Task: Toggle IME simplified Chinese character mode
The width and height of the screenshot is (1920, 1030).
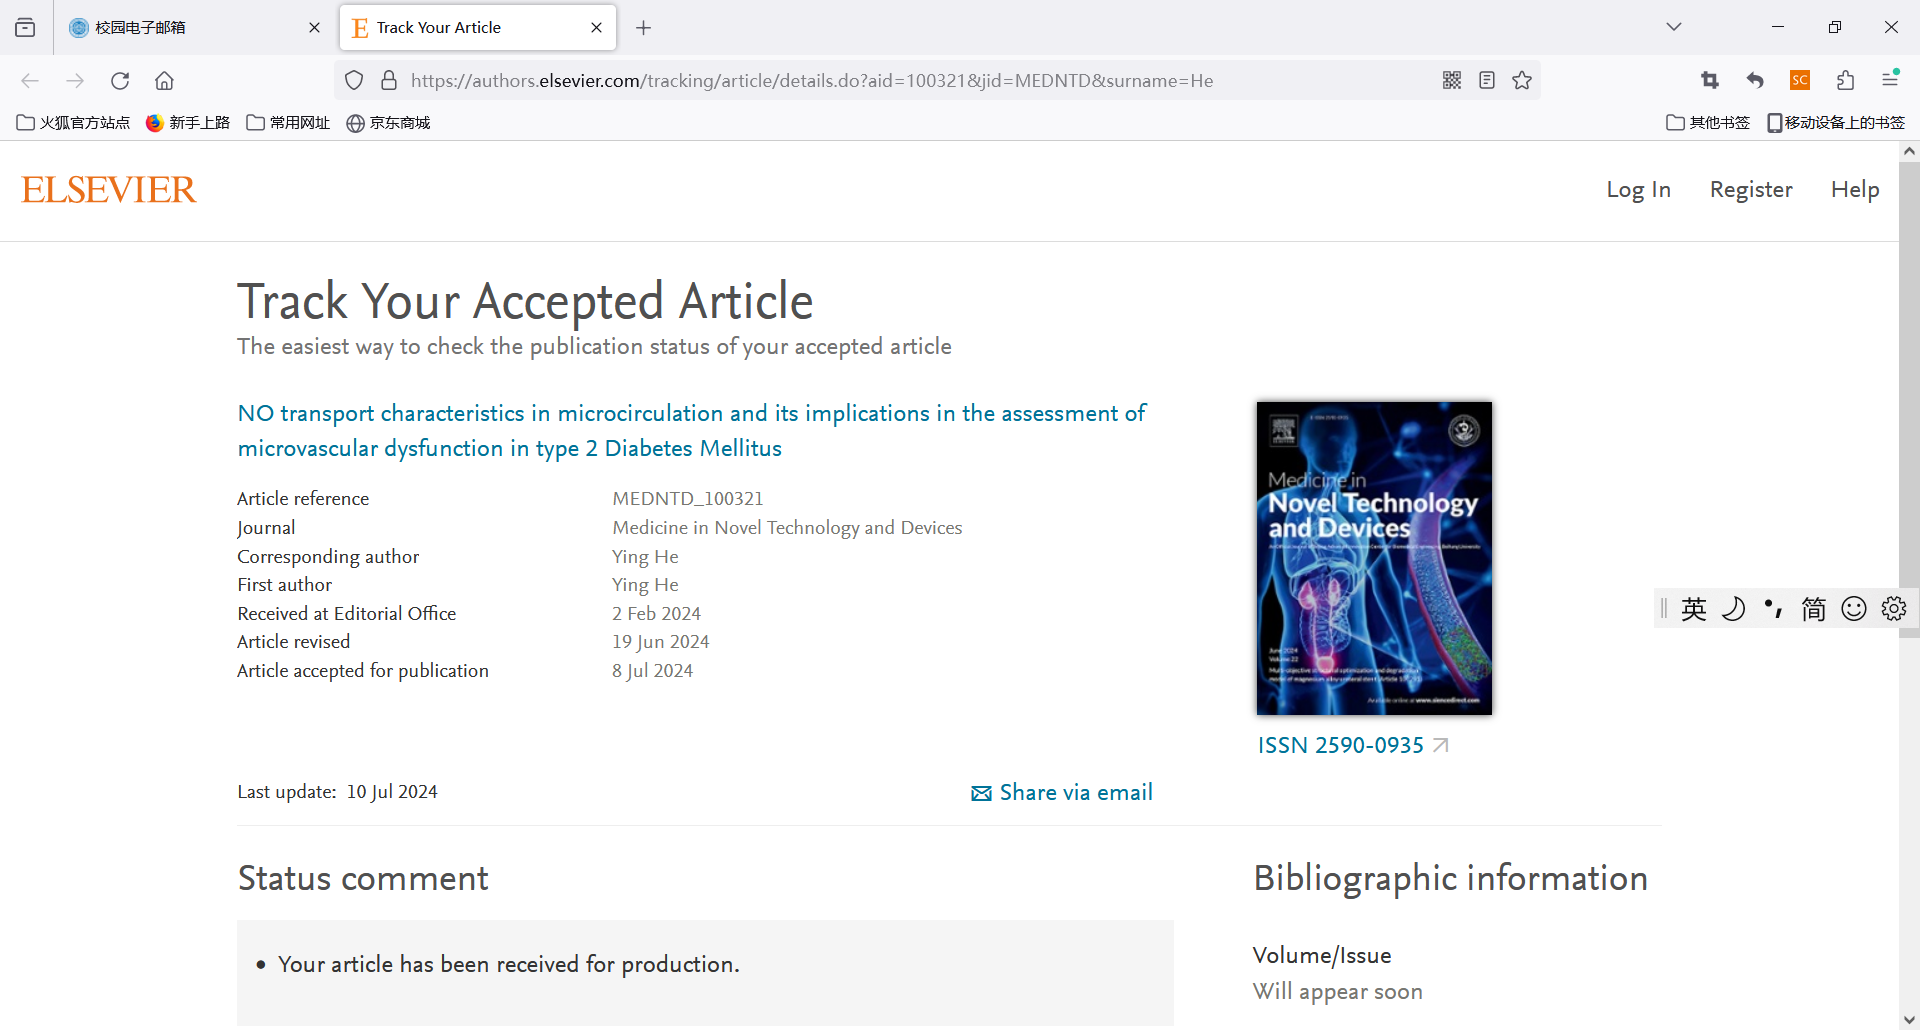Action: 1813,609
